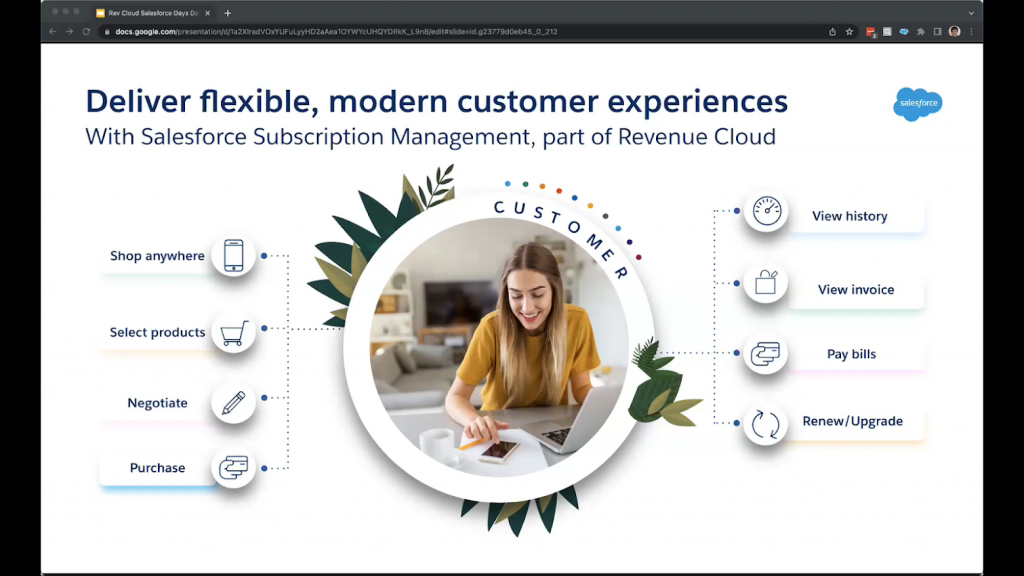The height and width of the screenshot is (576, 1024).
Task: Click the slide title Deliver flexible, modern
Action: point(436,101)
